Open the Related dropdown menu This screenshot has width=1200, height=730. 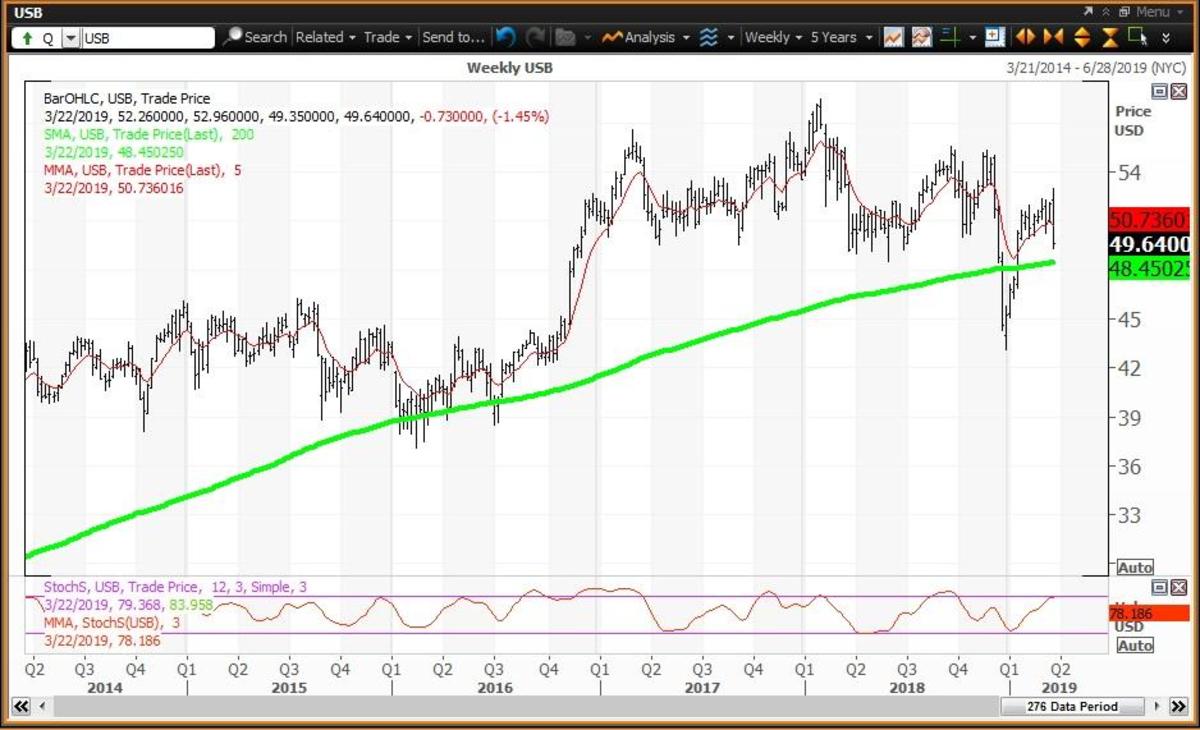325,37
